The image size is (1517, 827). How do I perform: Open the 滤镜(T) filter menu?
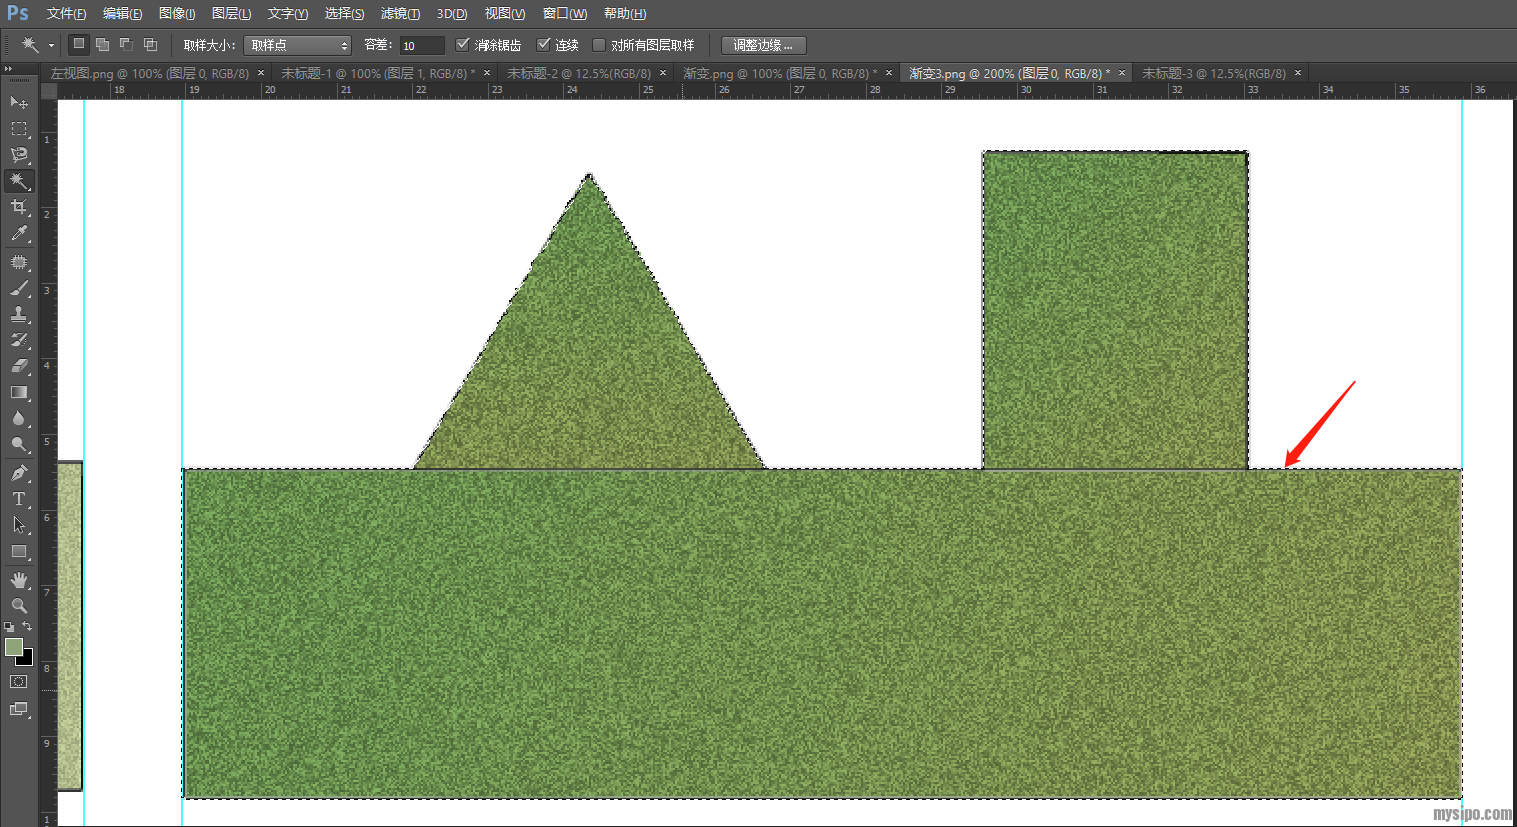(x=400, y=13)
